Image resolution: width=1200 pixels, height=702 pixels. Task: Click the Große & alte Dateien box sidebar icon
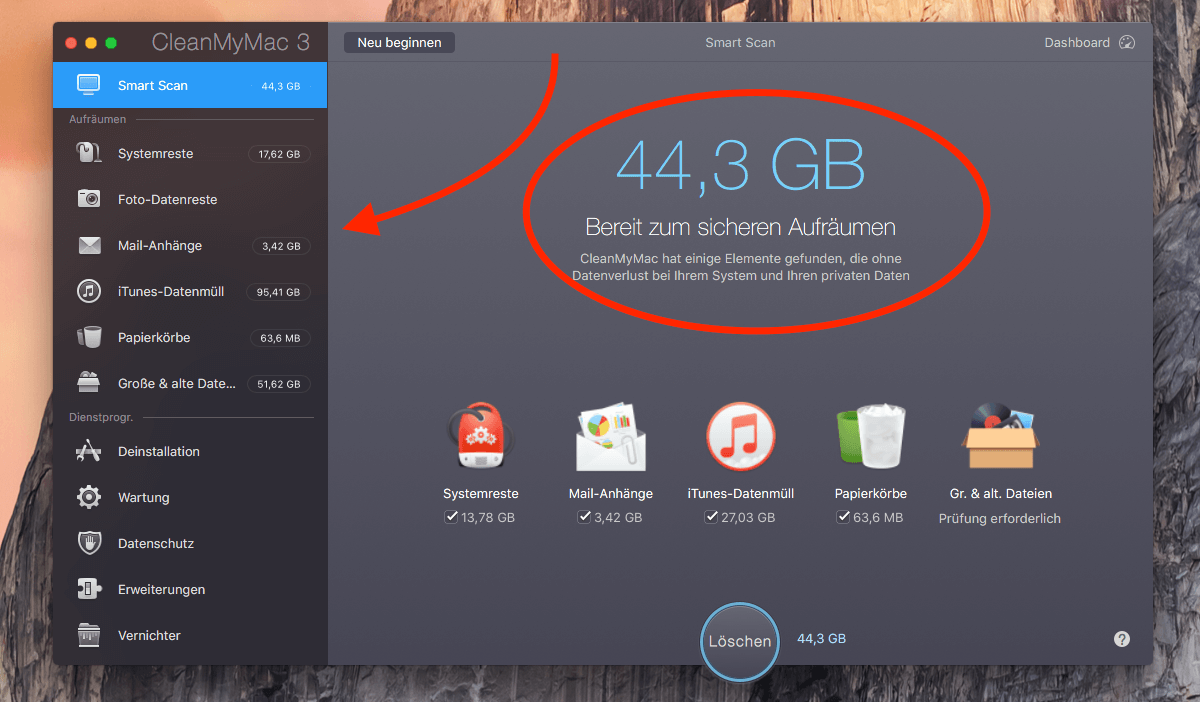point(90,383)
